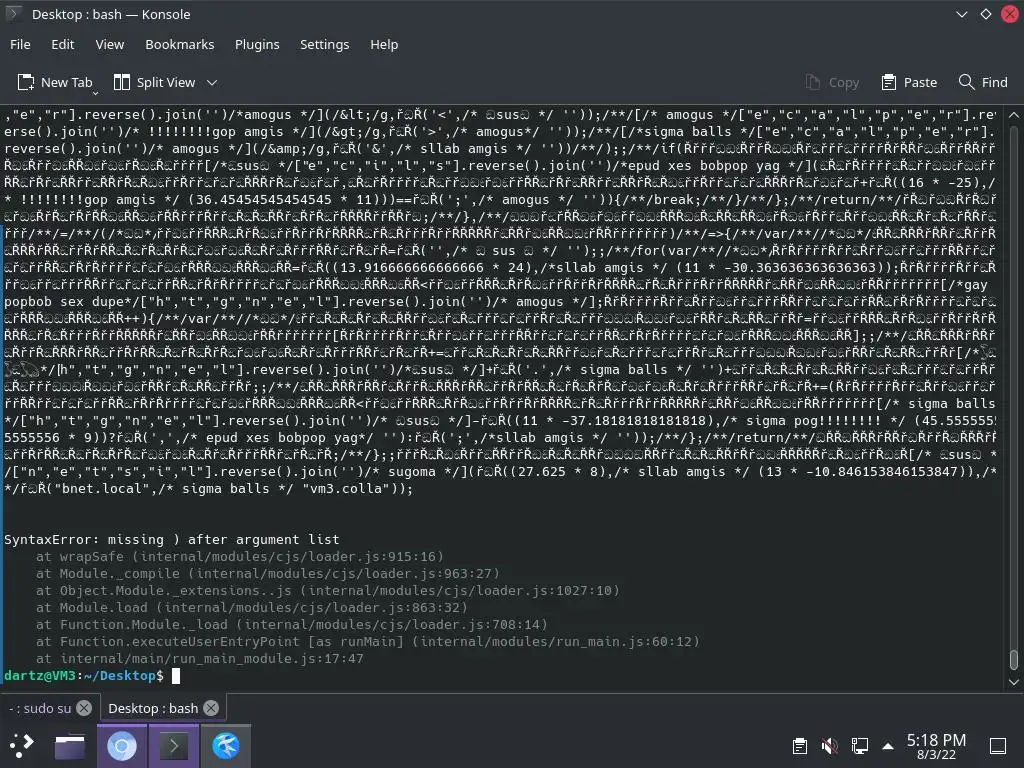Viewport: 1024px width, 768px height.
Task: Click the terminal scrollbar handle
Action: (1014, 660)
